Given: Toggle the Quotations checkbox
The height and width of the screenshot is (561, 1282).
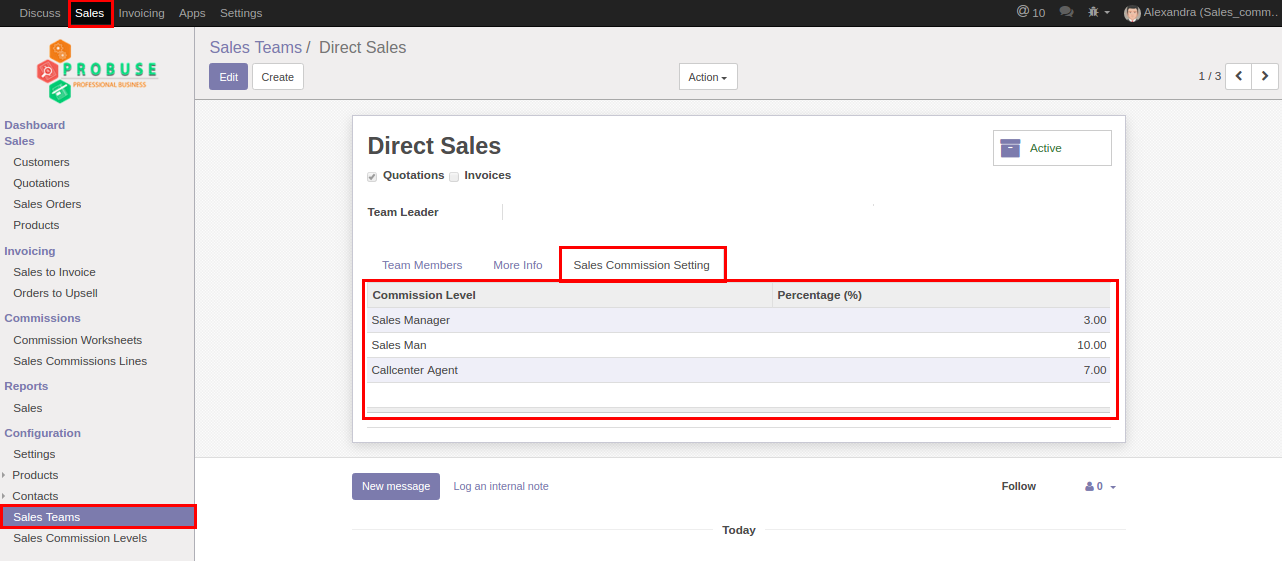Looking at the screenshot, I should [x=372, y=177].
